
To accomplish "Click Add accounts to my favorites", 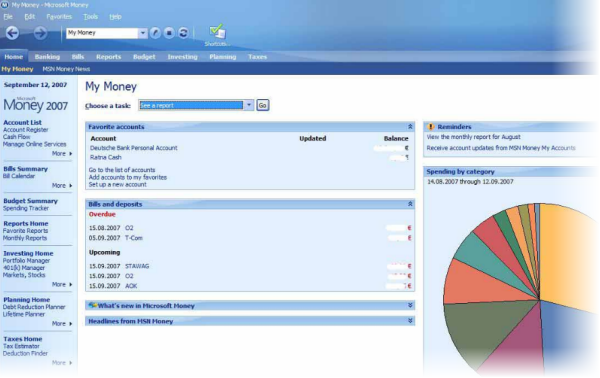I will click(127, 177).
